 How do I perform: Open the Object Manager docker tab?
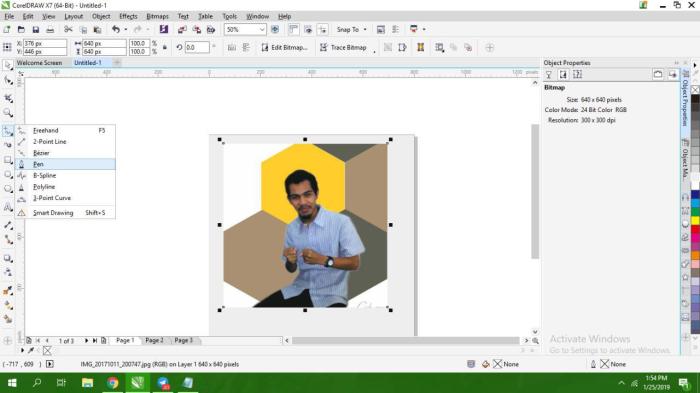tap(685, 160)
